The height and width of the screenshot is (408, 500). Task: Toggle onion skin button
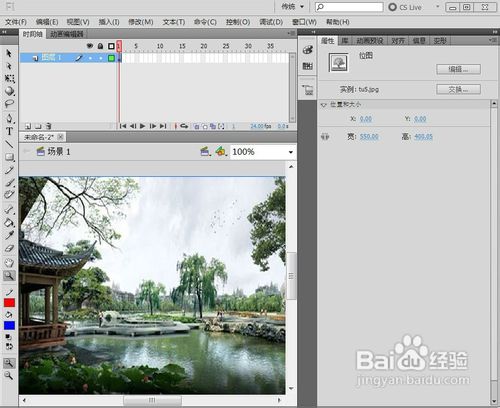click(196, 126)
